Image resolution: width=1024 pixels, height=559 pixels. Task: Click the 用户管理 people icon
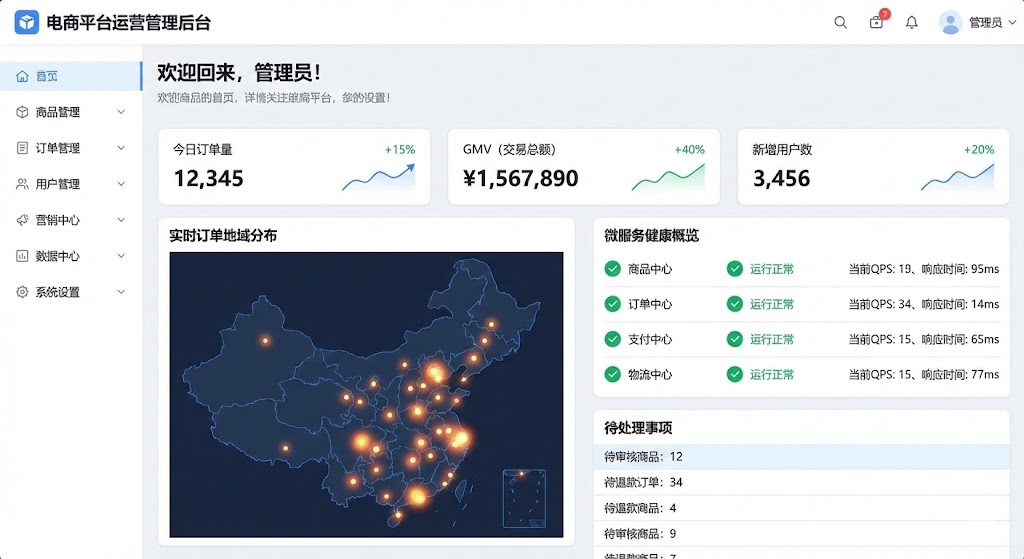[22, 184]
